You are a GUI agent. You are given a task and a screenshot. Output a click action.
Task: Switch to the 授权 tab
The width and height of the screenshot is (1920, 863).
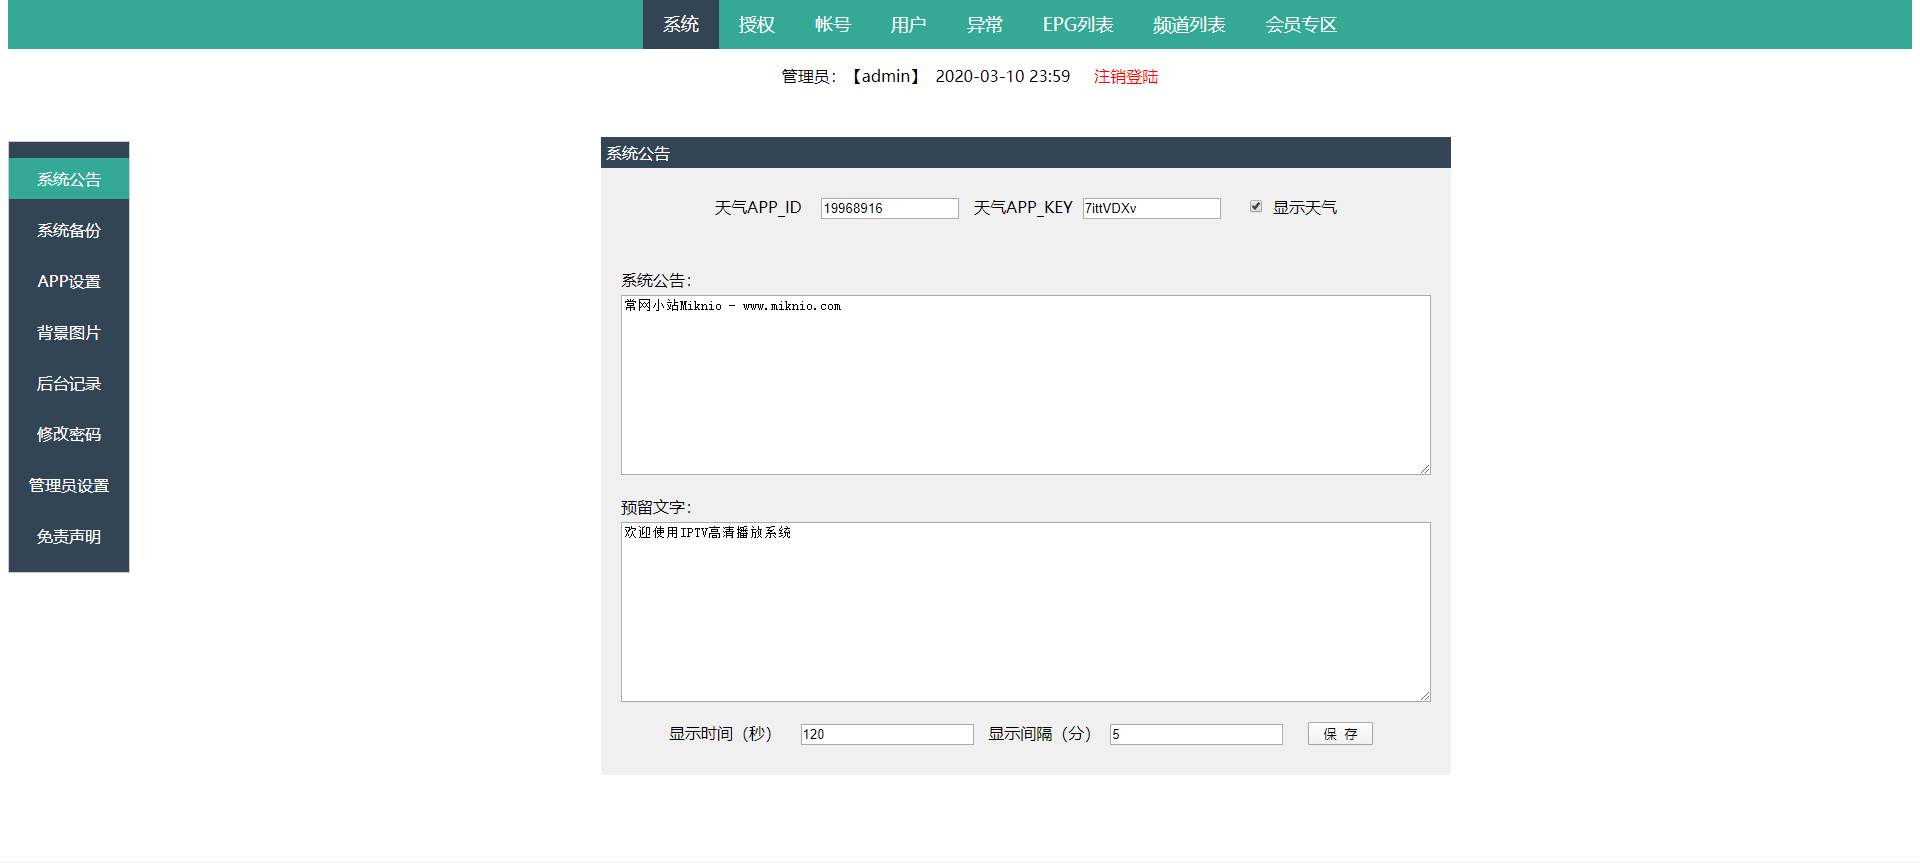point(757,24)
